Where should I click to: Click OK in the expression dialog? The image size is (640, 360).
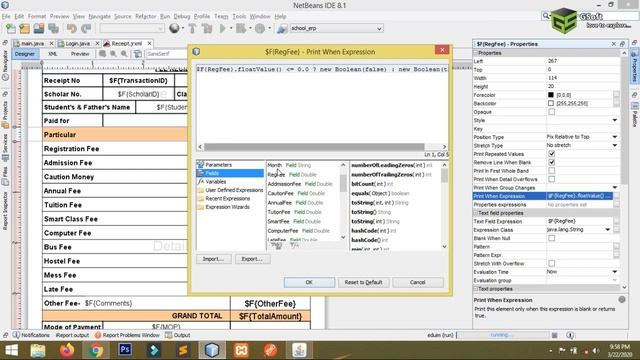[309, 282]
